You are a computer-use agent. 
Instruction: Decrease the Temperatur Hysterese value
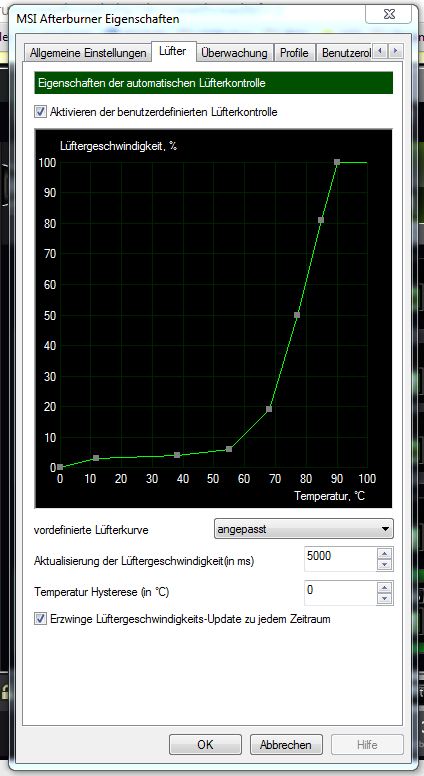click(x=385, y=599)
